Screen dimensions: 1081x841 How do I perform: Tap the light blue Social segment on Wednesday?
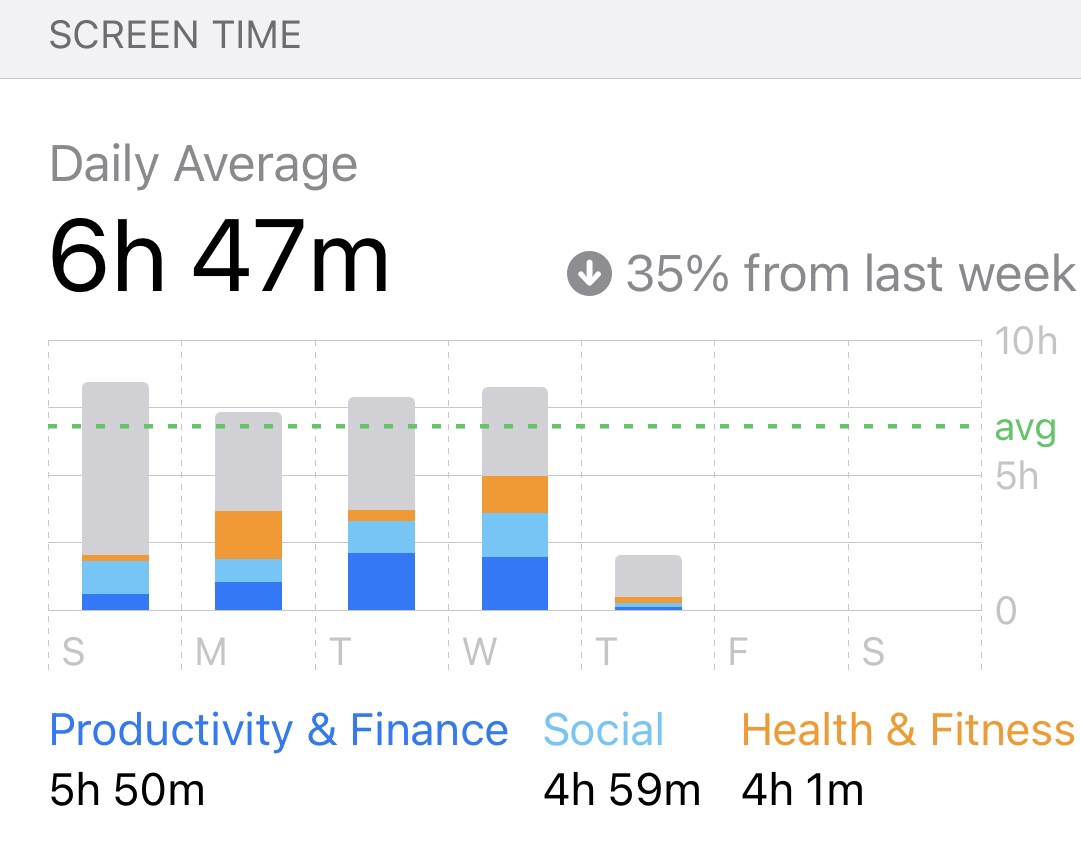pyautogui.click(x=515, y=535)
